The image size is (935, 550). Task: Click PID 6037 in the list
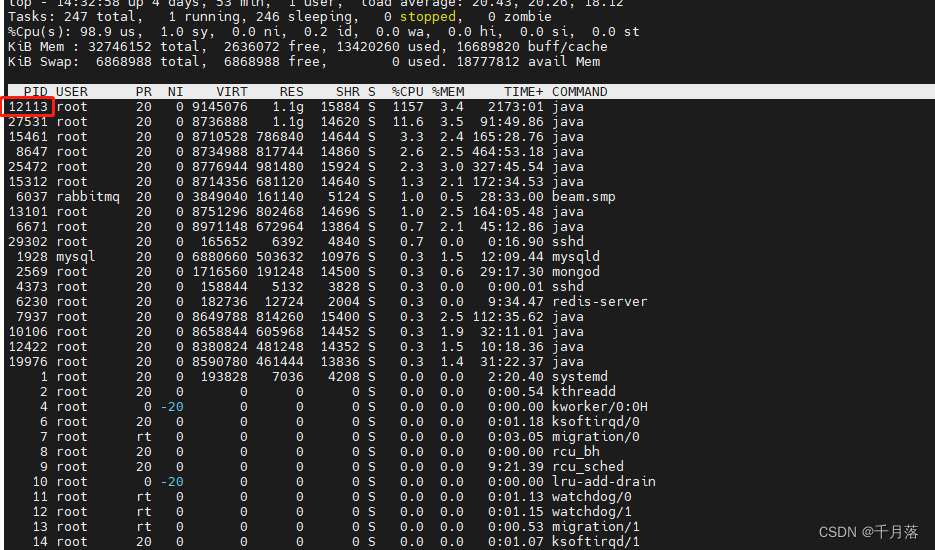[x=32, y=197]
